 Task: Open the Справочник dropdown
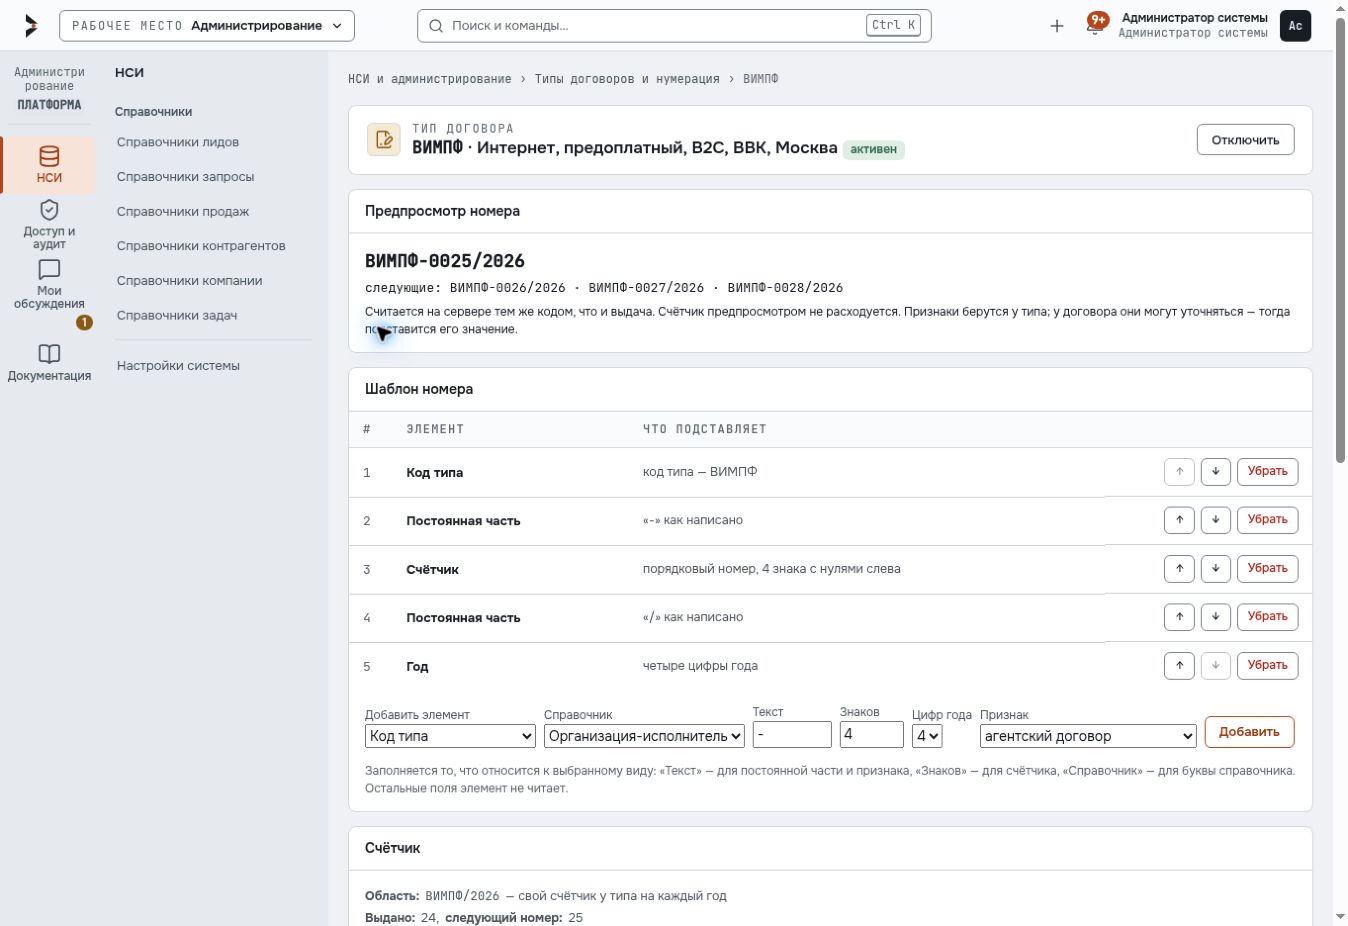(x=645, y=736)
